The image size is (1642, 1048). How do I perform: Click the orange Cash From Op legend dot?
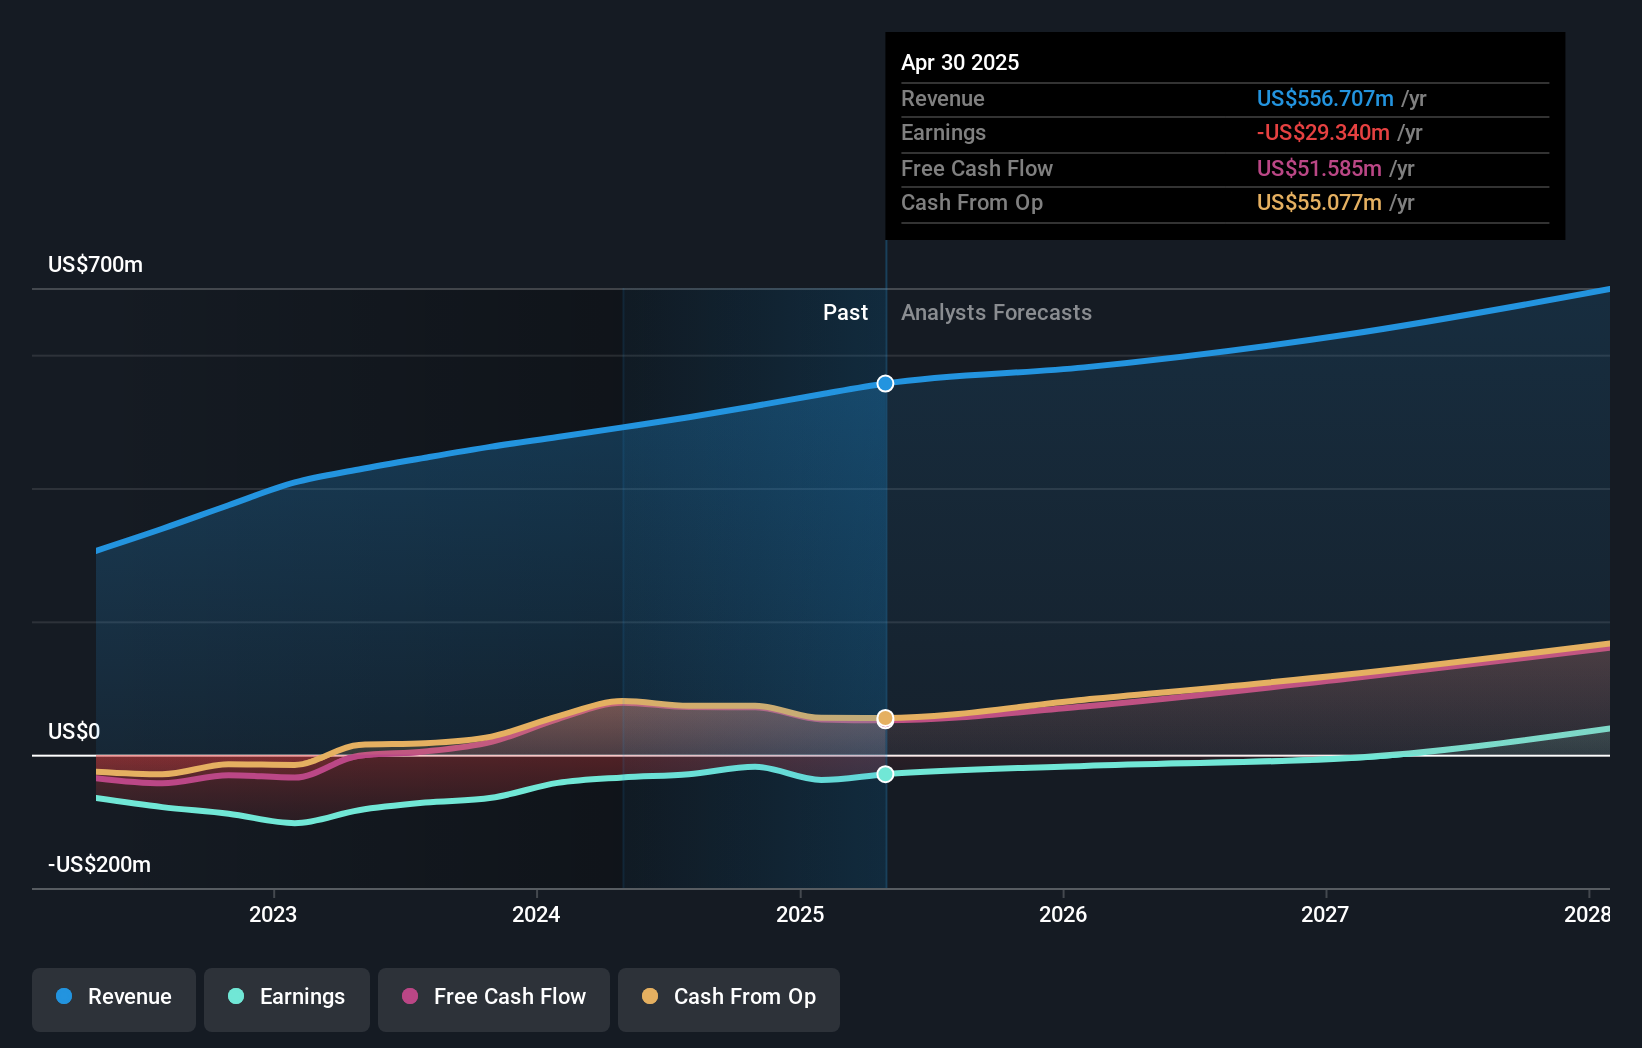click(x=650, y=997)
